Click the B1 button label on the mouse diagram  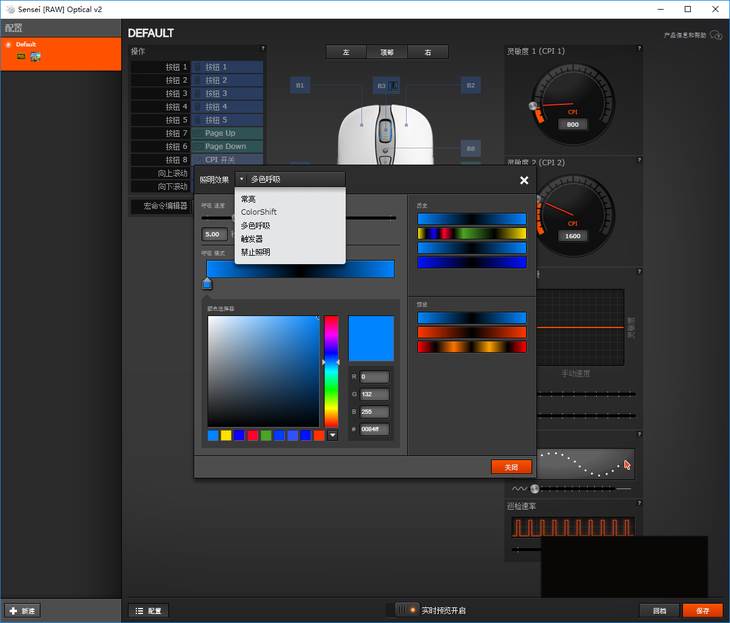coord(300,85)
